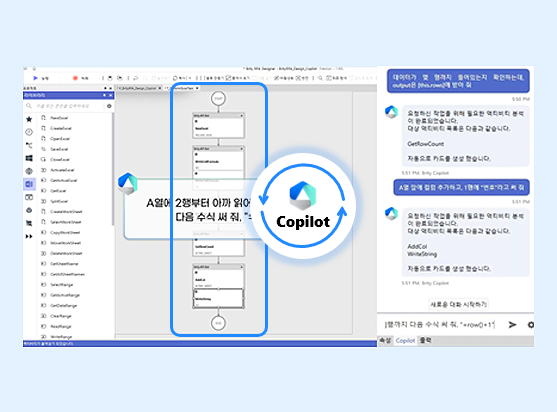557x412 pixels.
Task: Collapse the NewExcel card group header
Action: 242,116
